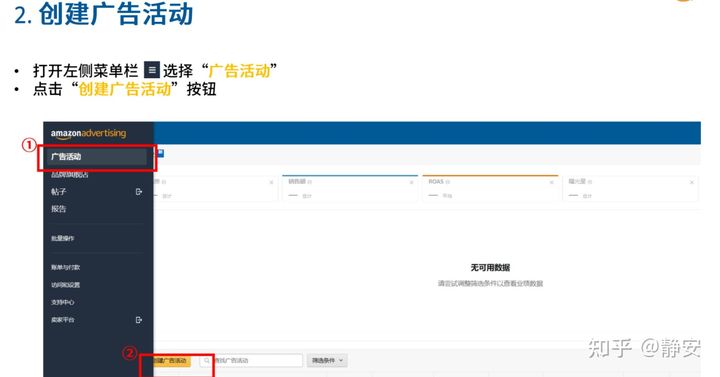
Task: Expand the 筛选条件 dropdown
Action: tap(327, 361)
